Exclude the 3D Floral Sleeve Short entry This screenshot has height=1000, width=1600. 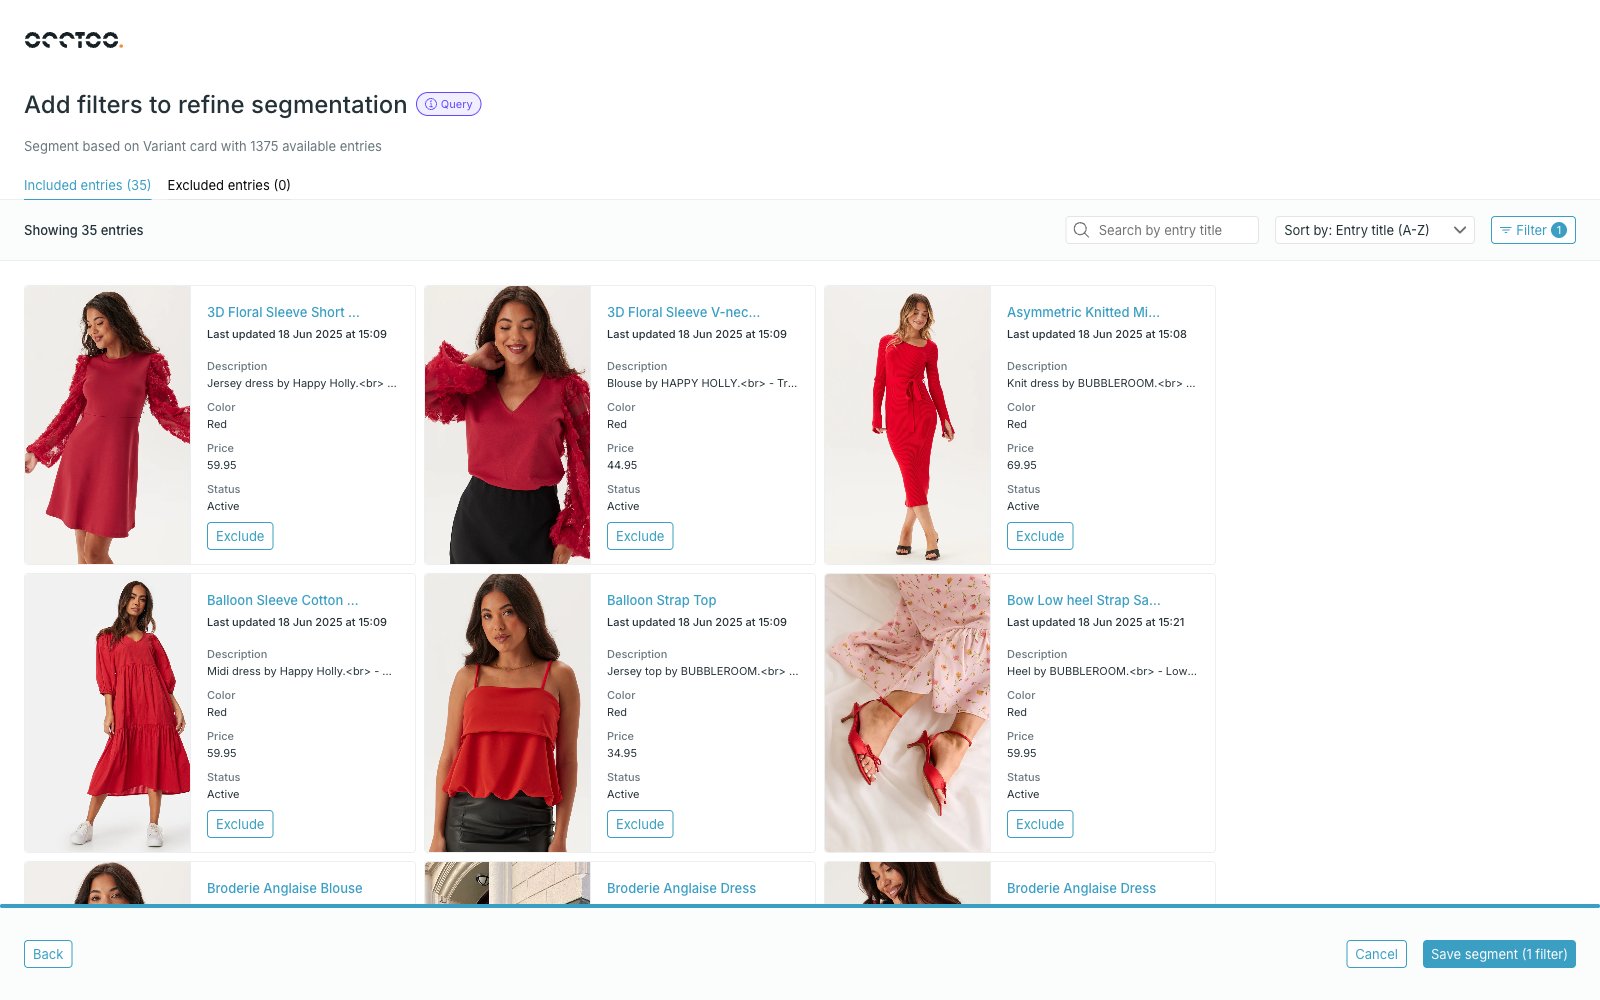click(240, 536)
